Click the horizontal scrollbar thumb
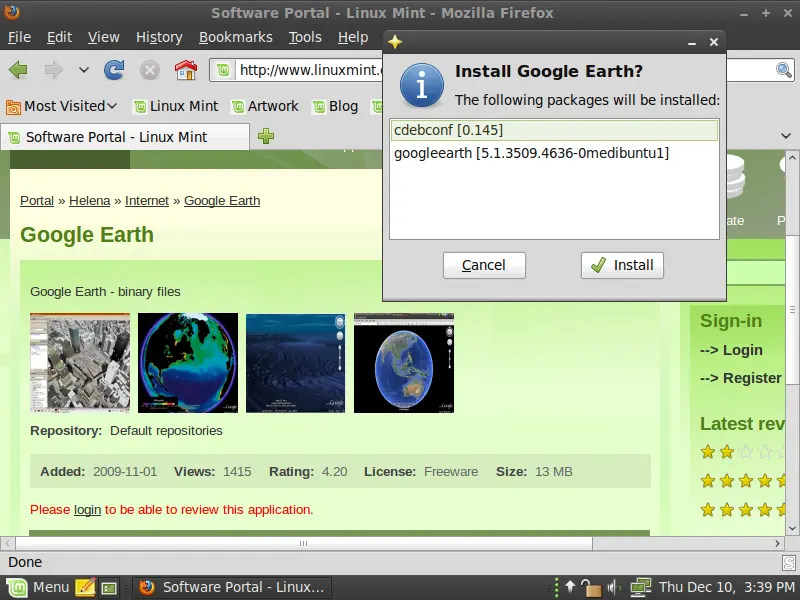 pos(304,543)
